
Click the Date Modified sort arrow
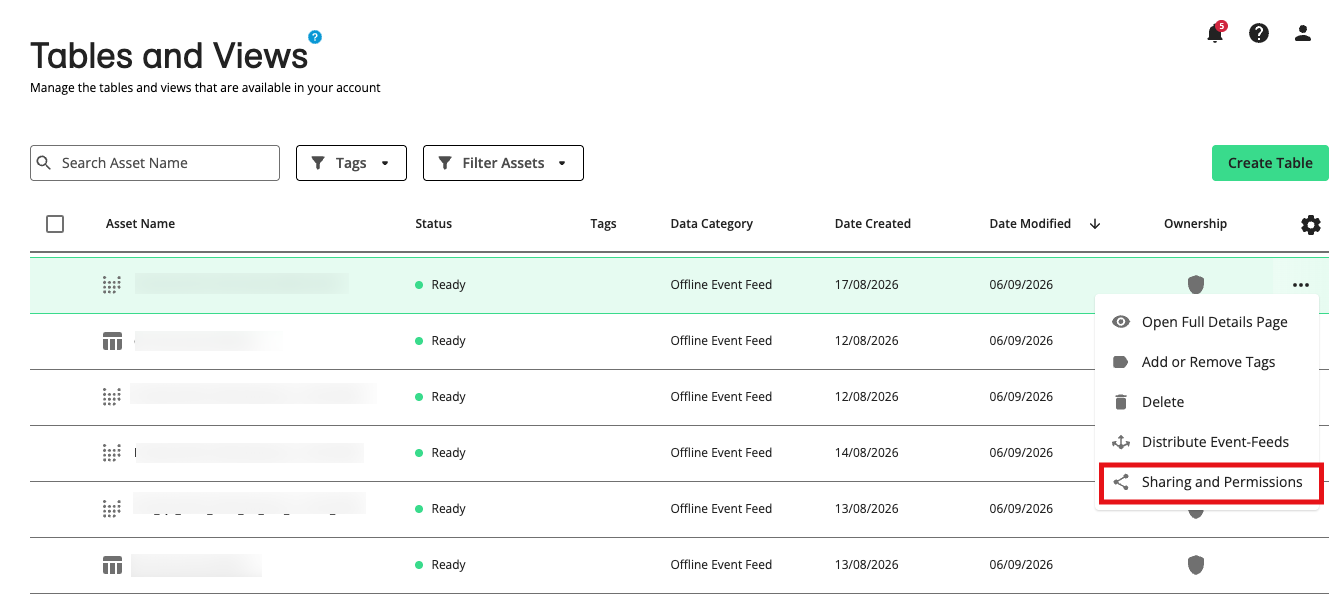[1095, 224]
